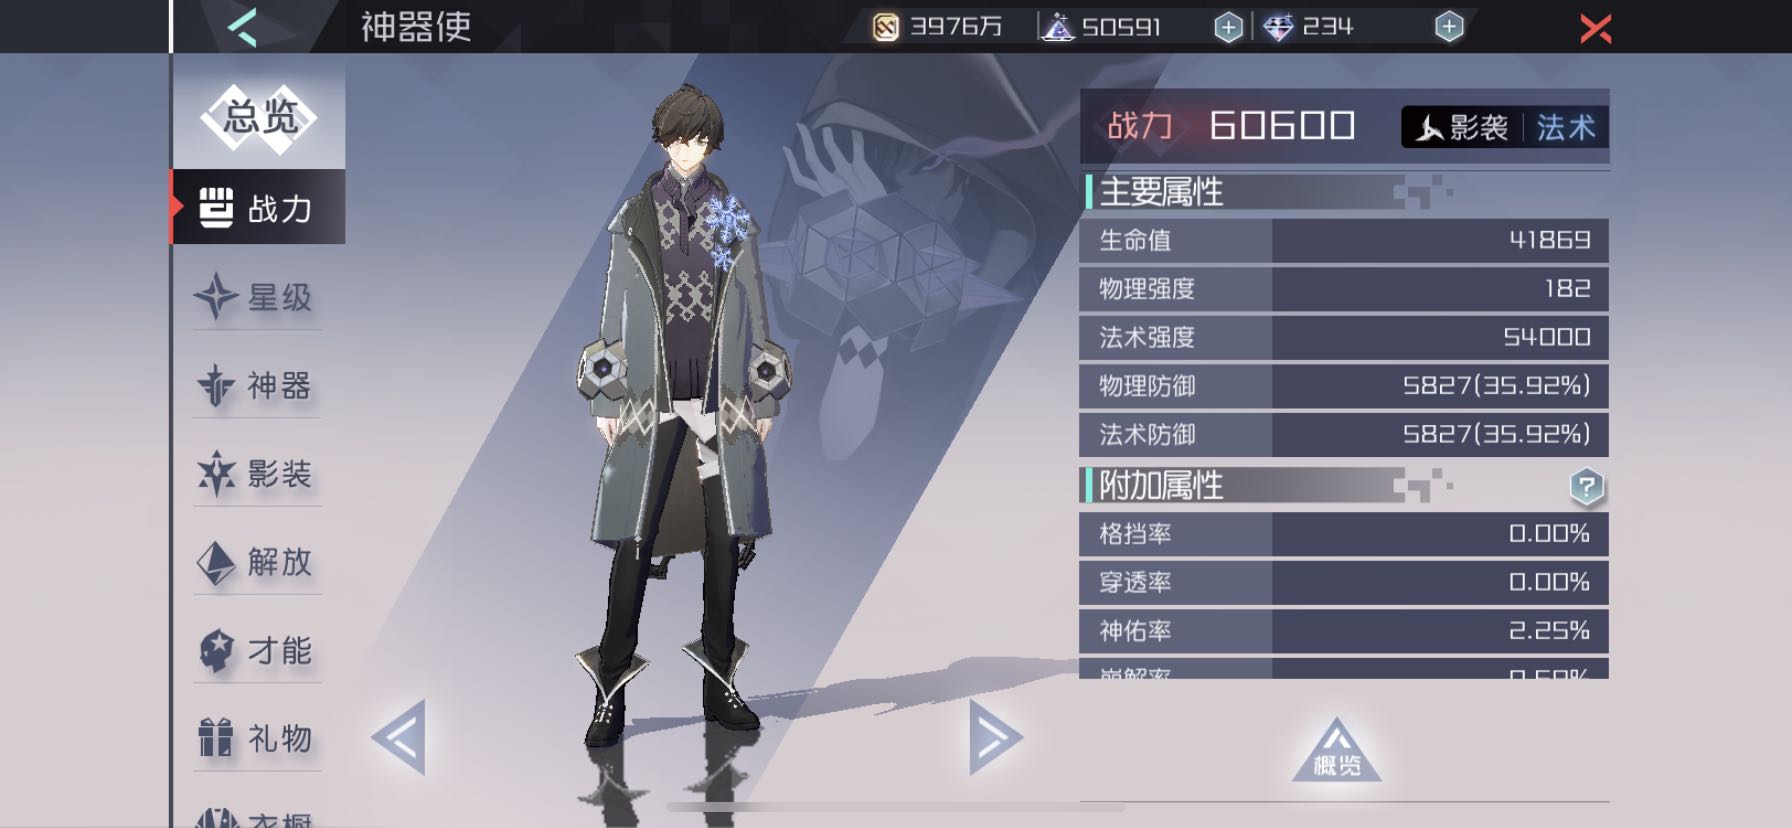The width and height of the screenshot is (1792, 828).
Task: Click the gold coin 3976万 currency icon
Action: click(885, 27)
